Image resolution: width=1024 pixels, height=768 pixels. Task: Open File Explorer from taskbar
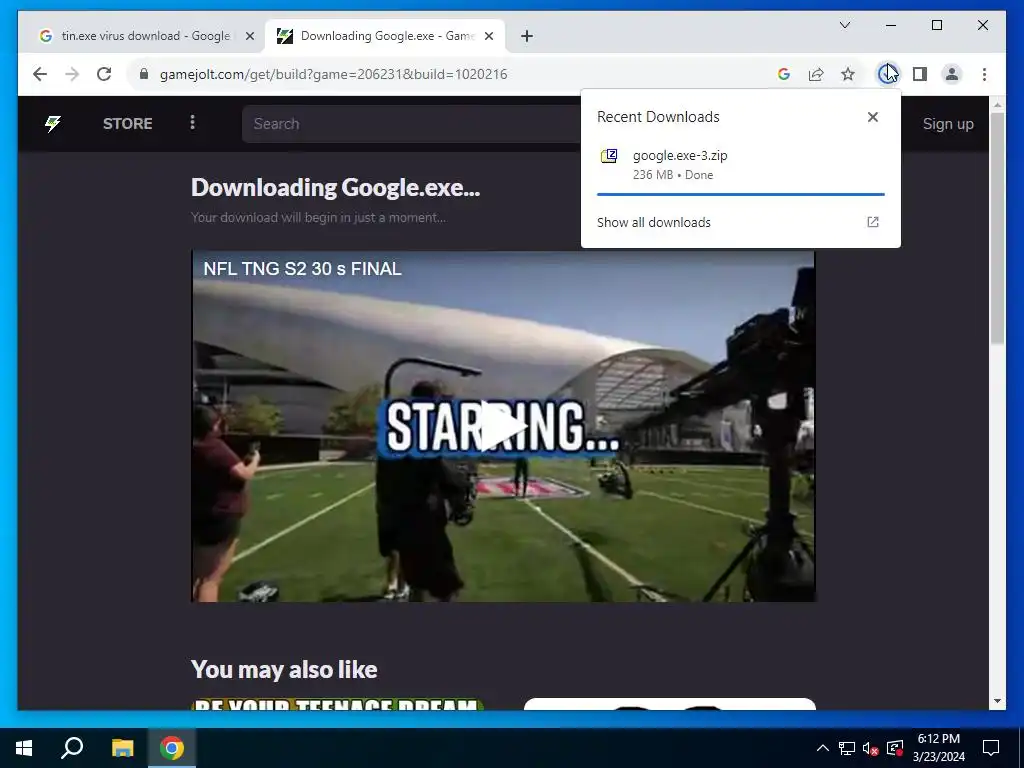(x=122, y=748)
